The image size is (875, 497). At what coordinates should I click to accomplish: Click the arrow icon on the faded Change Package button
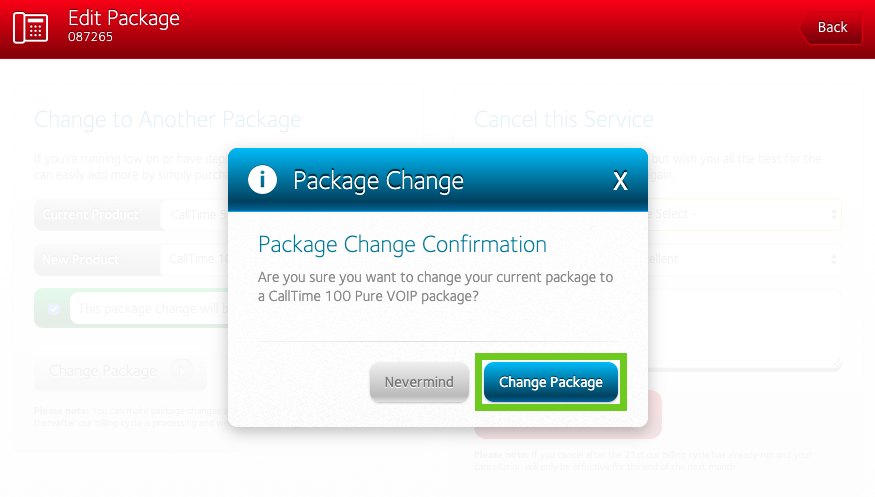click(182, 371)
